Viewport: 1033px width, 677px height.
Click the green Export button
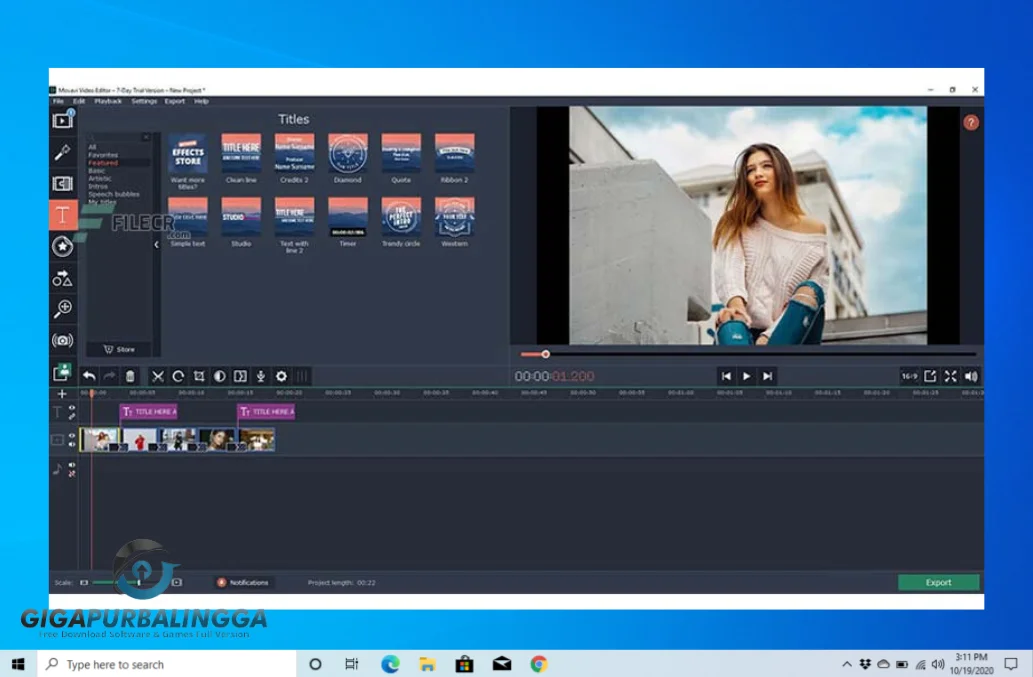click(x=938, y=582)
